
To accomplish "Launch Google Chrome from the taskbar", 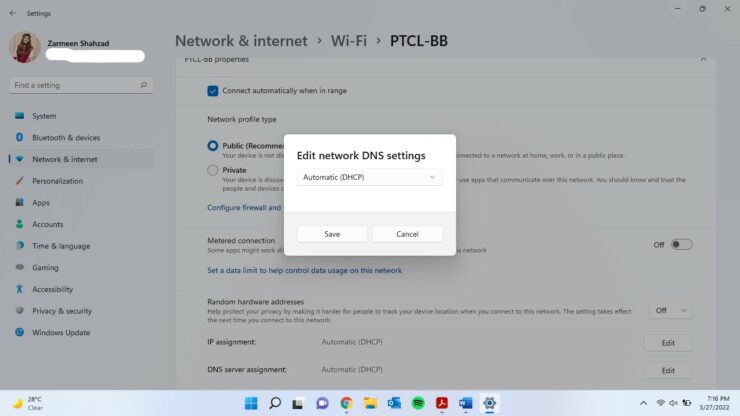I will (x=346, y=403).
